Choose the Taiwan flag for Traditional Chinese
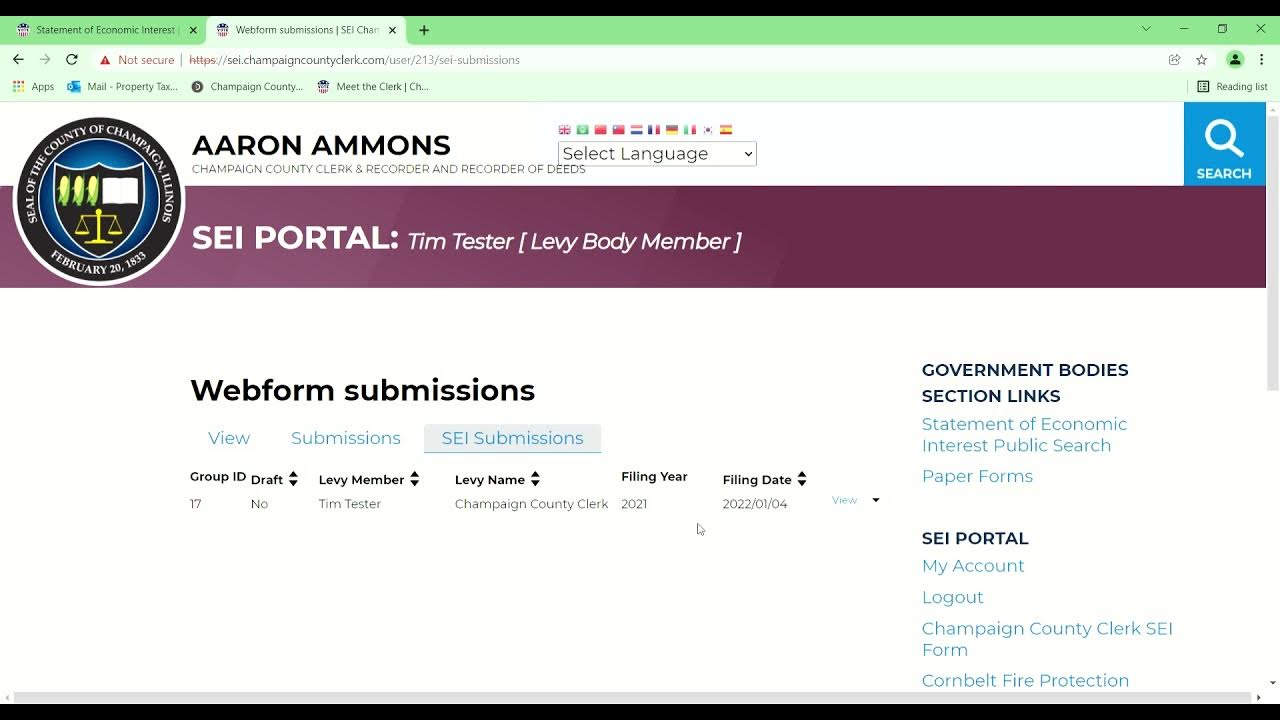 pyautogui.click(x=618, y=130)
